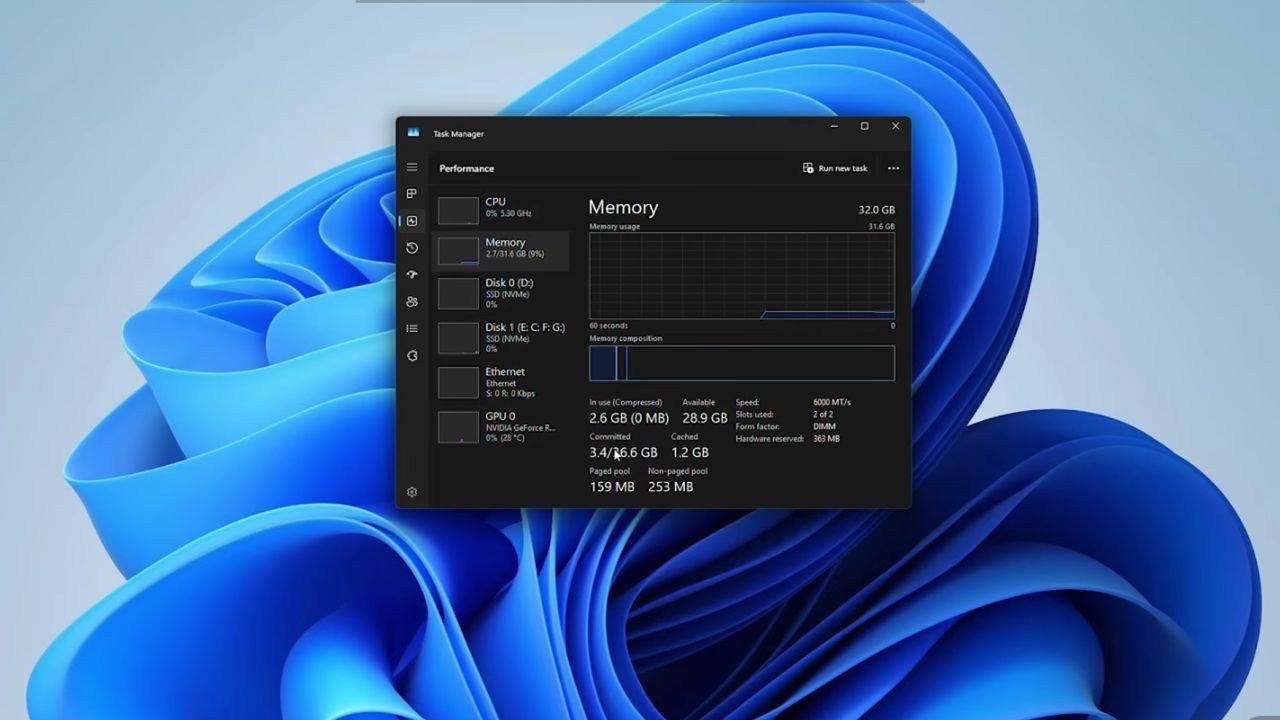Open the See more ellipsis menu
The width and height of the screenshot is (1280, 720).
click(893, 168)
